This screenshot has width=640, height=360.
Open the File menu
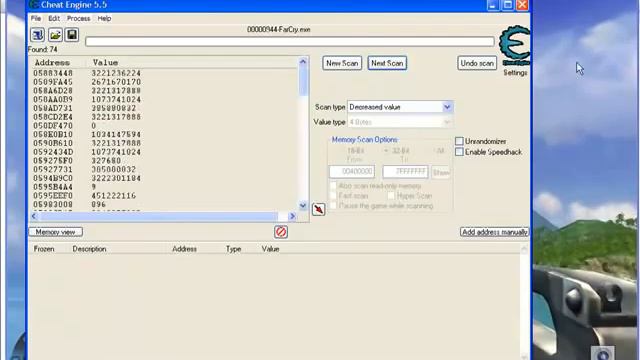[x=36, y=18]
